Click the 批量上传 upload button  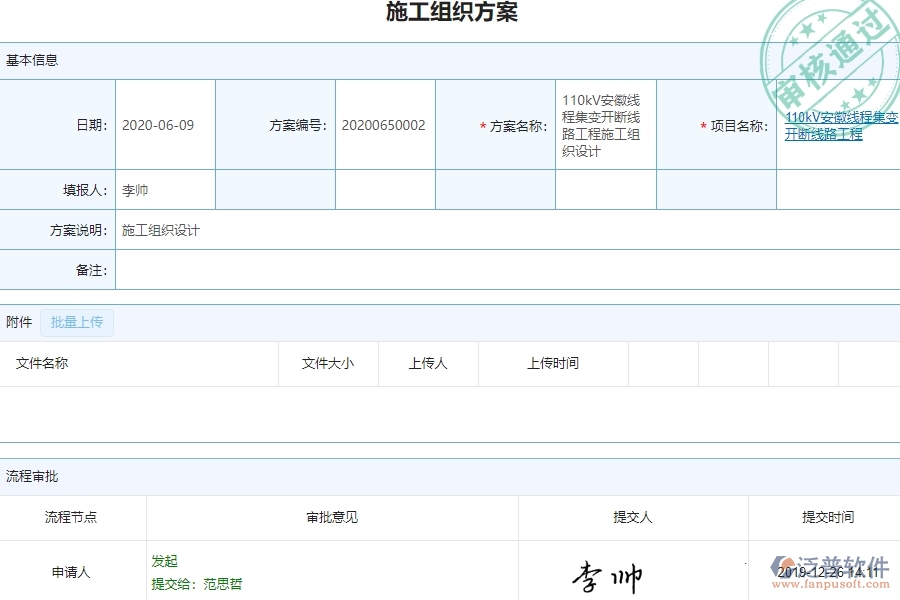pos(77,322)
